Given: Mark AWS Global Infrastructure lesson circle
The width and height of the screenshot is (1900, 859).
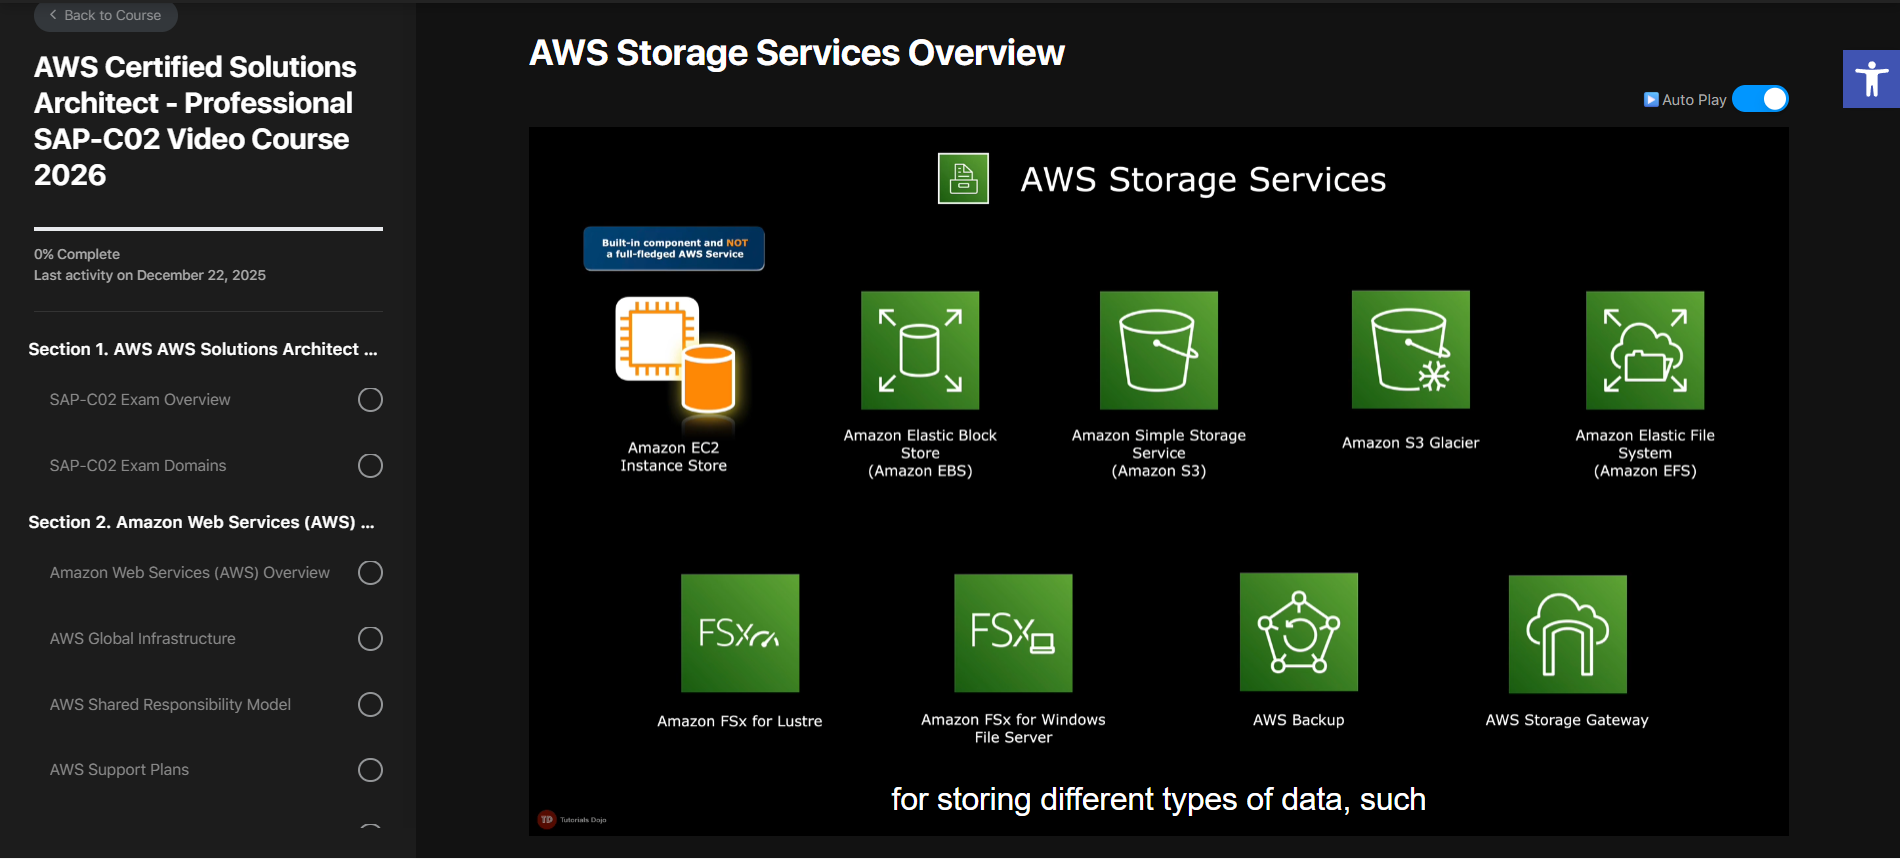Looking at the screenshot, I should pyautogui.click(x=370, y=639).
